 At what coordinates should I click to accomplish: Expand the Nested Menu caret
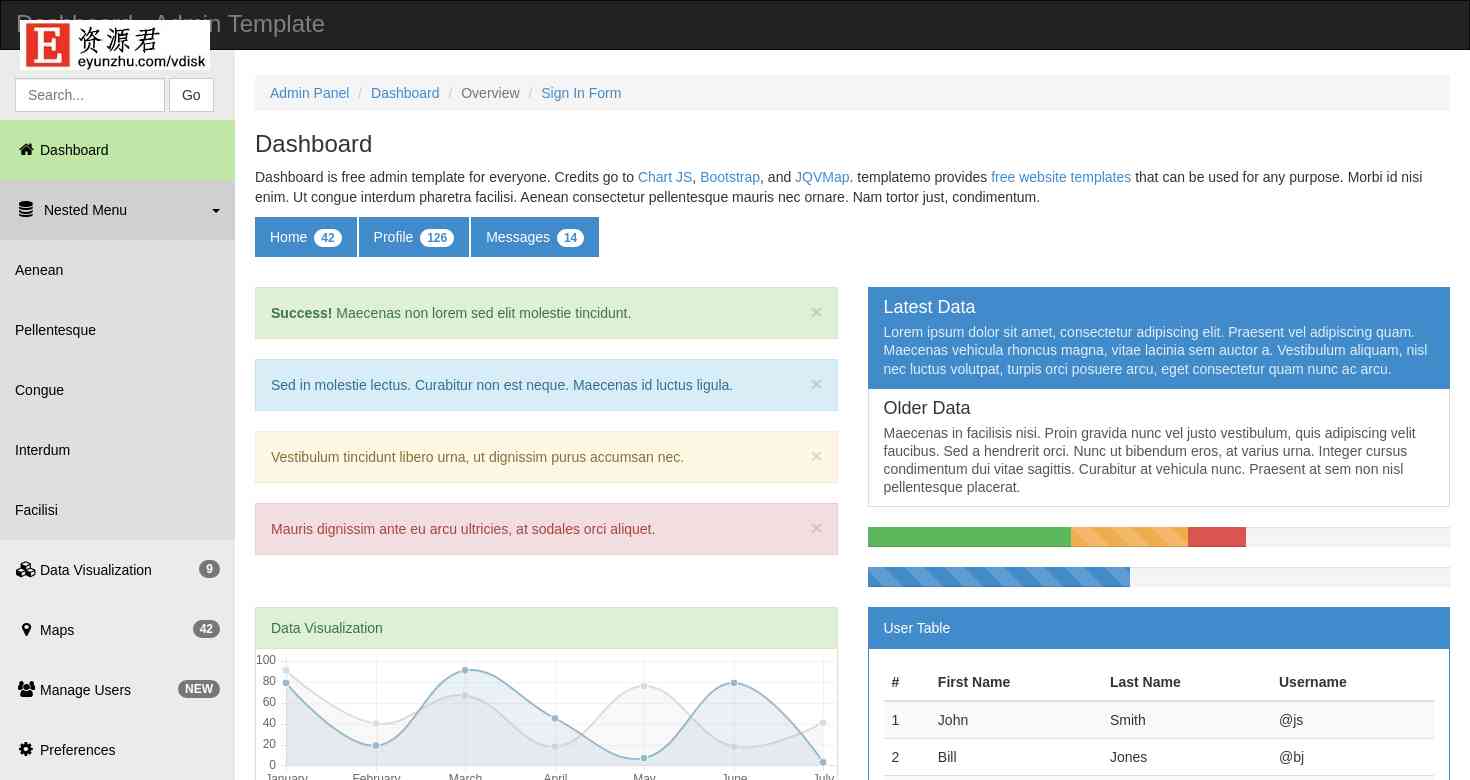click(x=215, y=211)
